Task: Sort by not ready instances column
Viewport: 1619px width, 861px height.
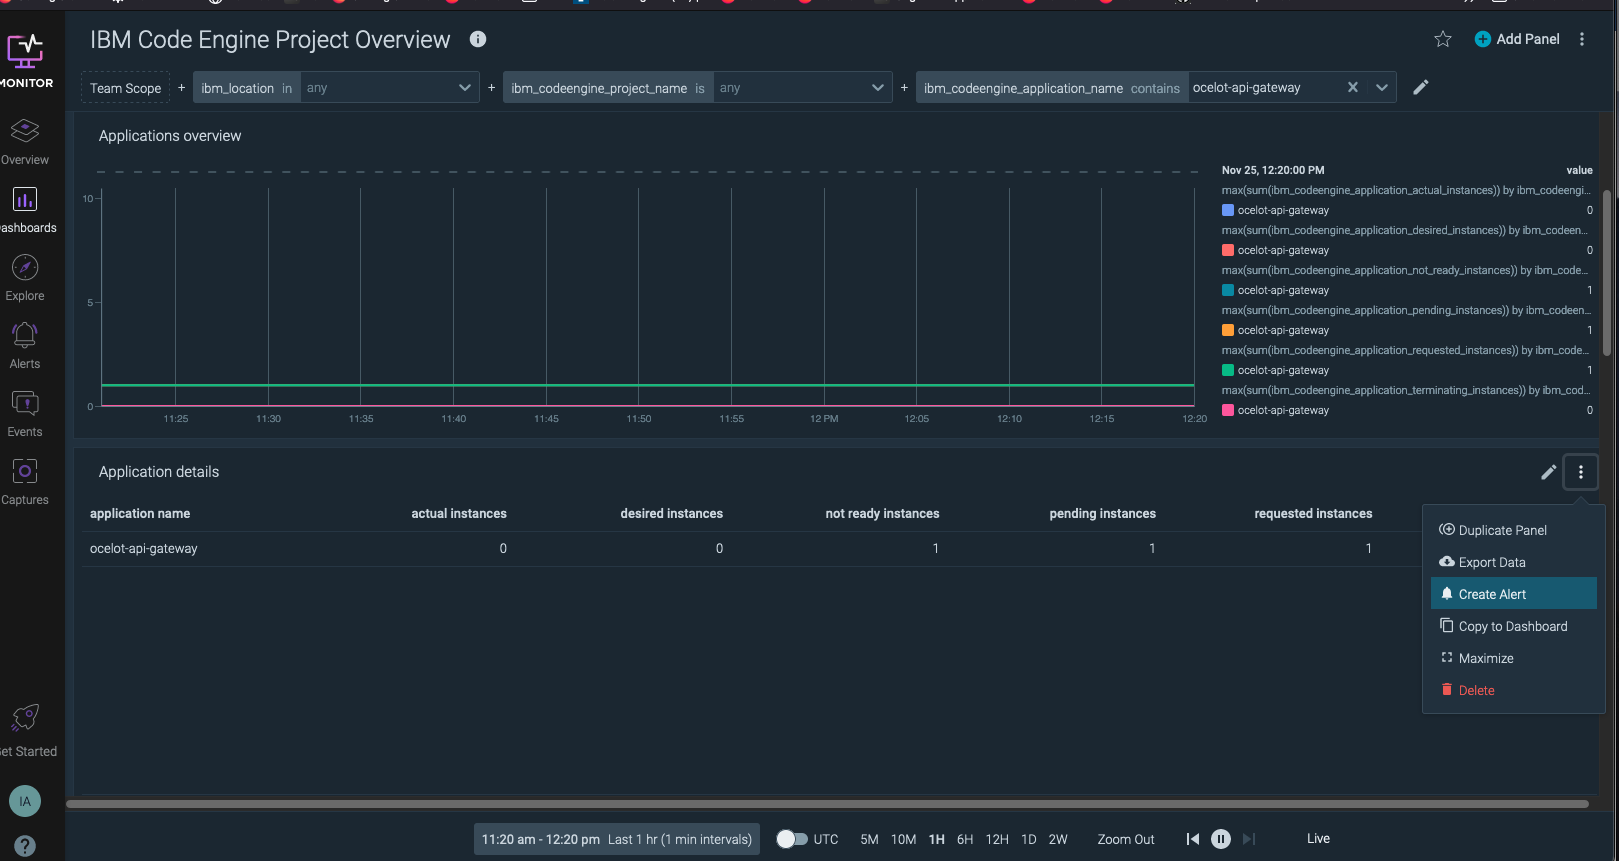Action: (x=882, y=513)
